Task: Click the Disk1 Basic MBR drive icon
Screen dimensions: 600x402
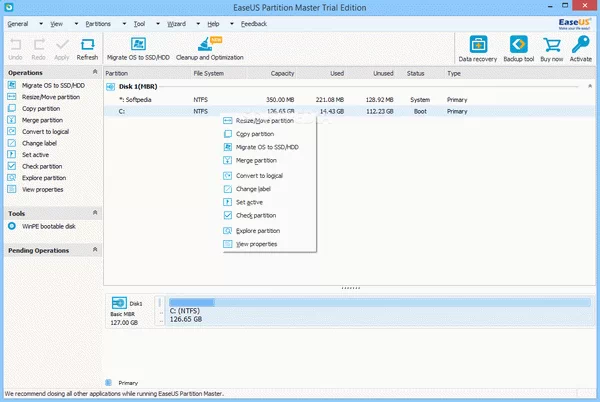Action: tap(119, 303)
